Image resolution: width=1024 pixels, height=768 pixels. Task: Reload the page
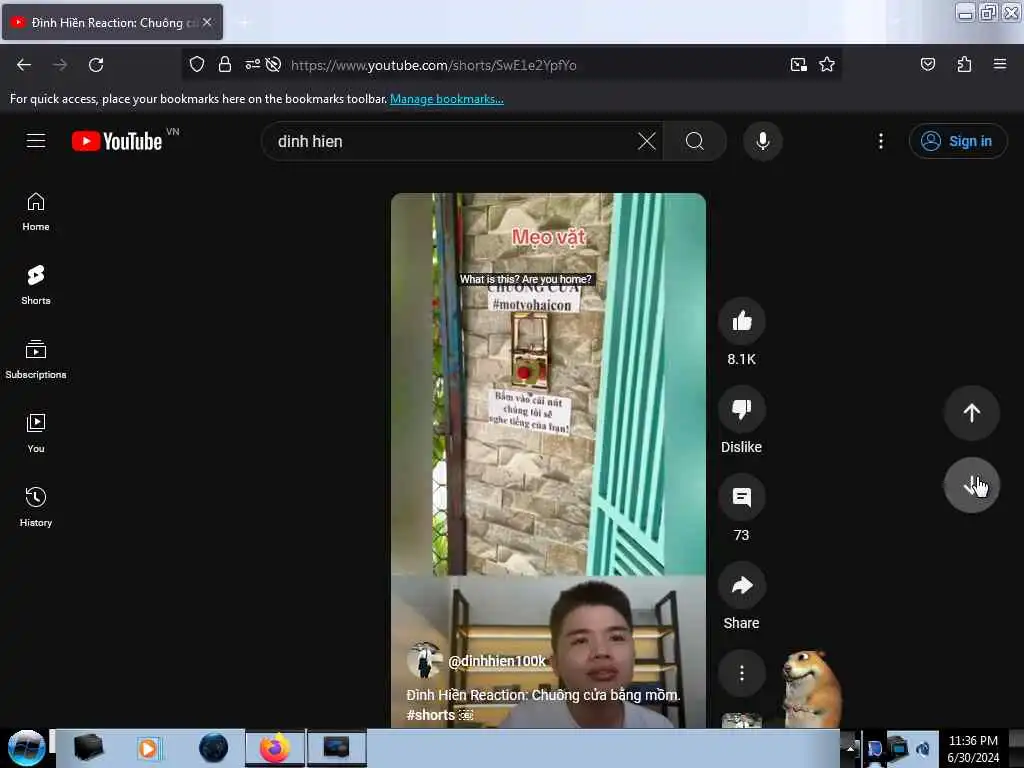pos(96,65)
